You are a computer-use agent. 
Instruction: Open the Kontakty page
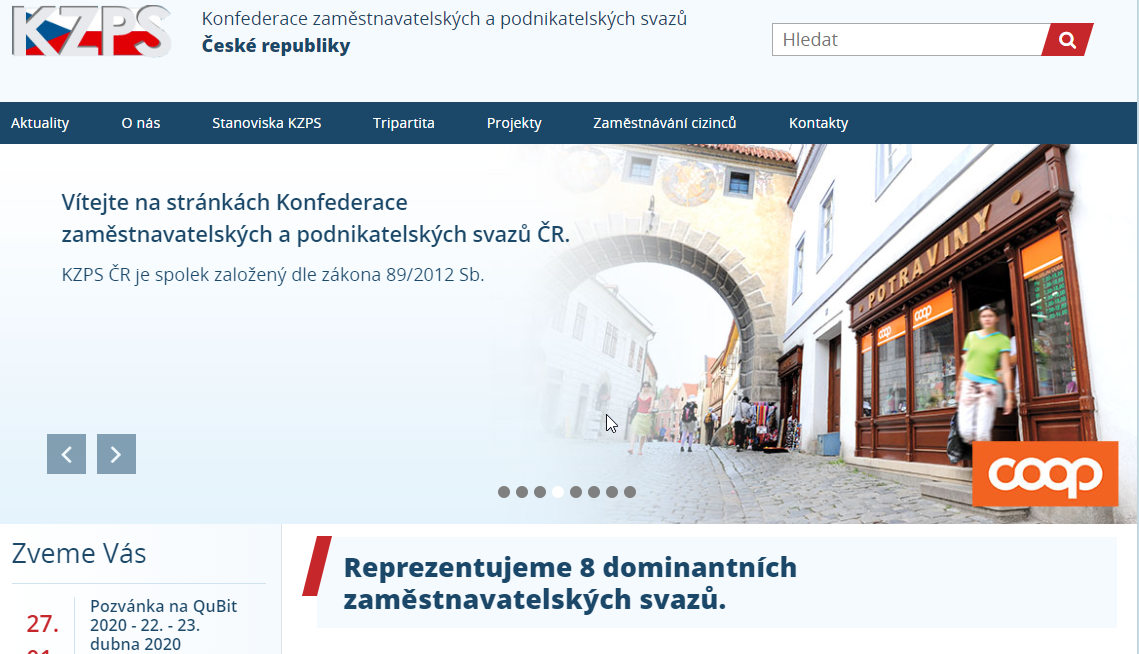coord(819,123)
